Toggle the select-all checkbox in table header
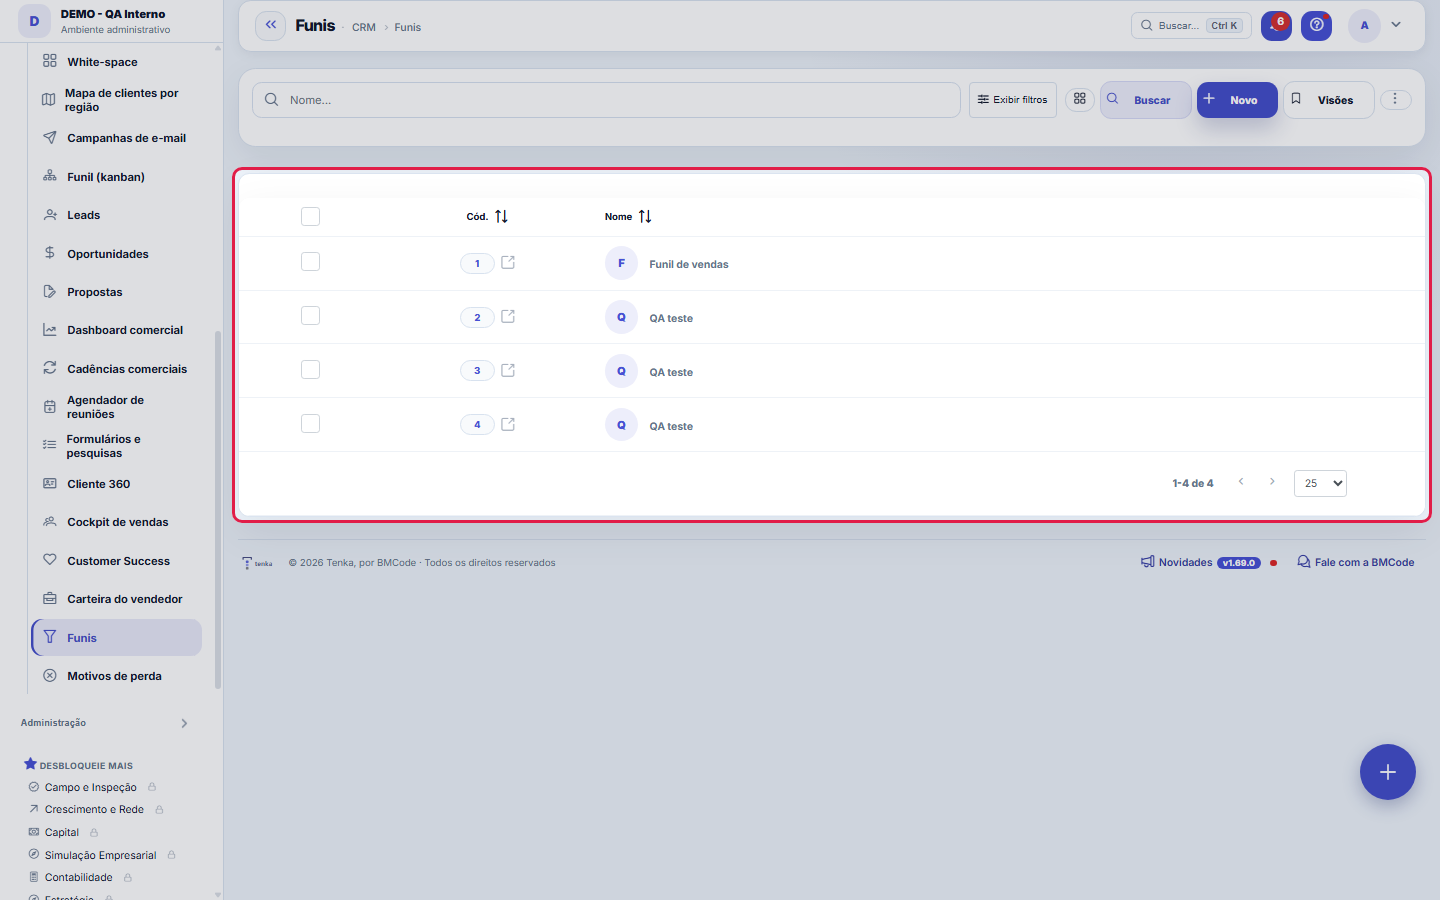Screen dimensions: 1440x900 (310, 216)
